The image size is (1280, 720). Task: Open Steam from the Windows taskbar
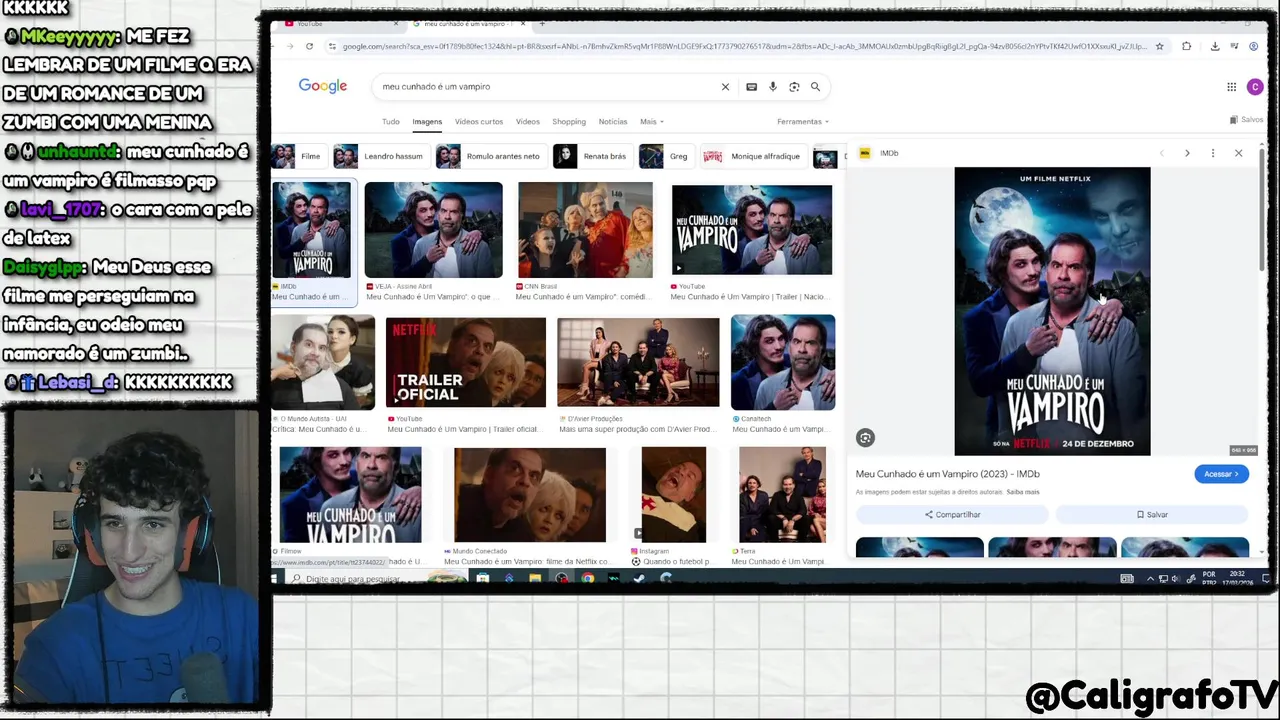639,578
